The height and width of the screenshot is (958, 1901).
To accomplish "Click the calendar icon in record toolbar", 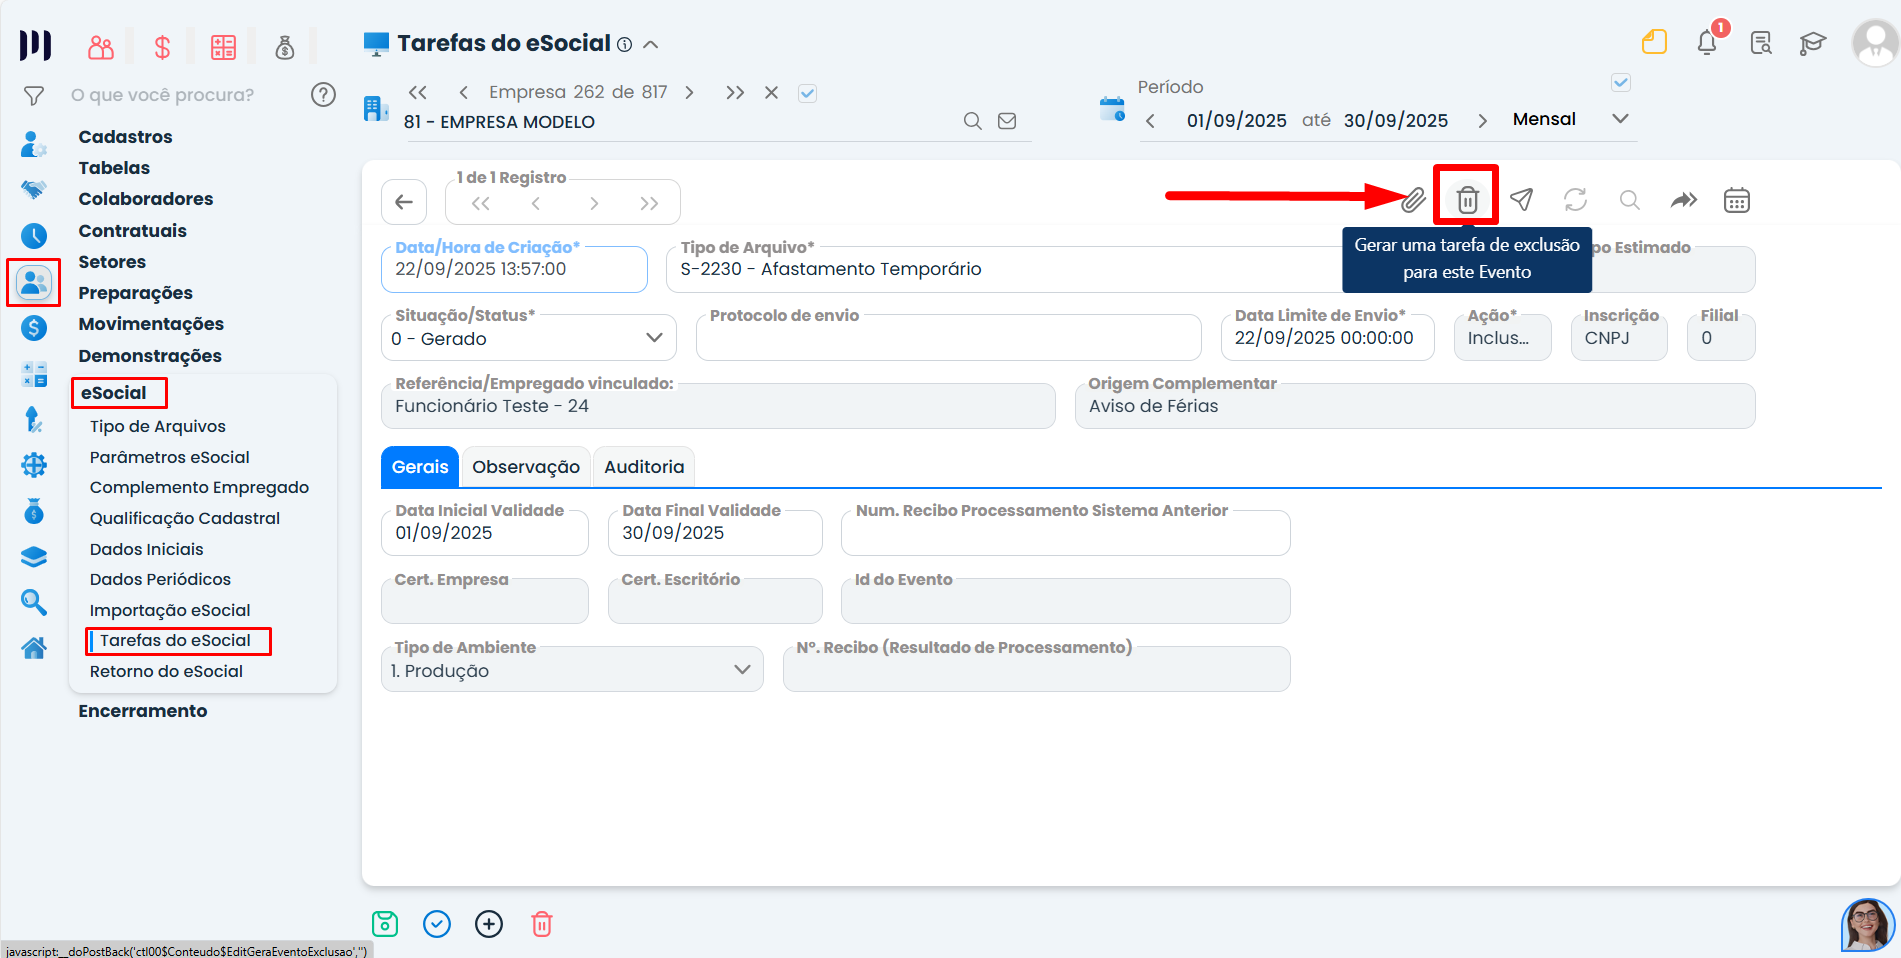I will coord(1736,200).
